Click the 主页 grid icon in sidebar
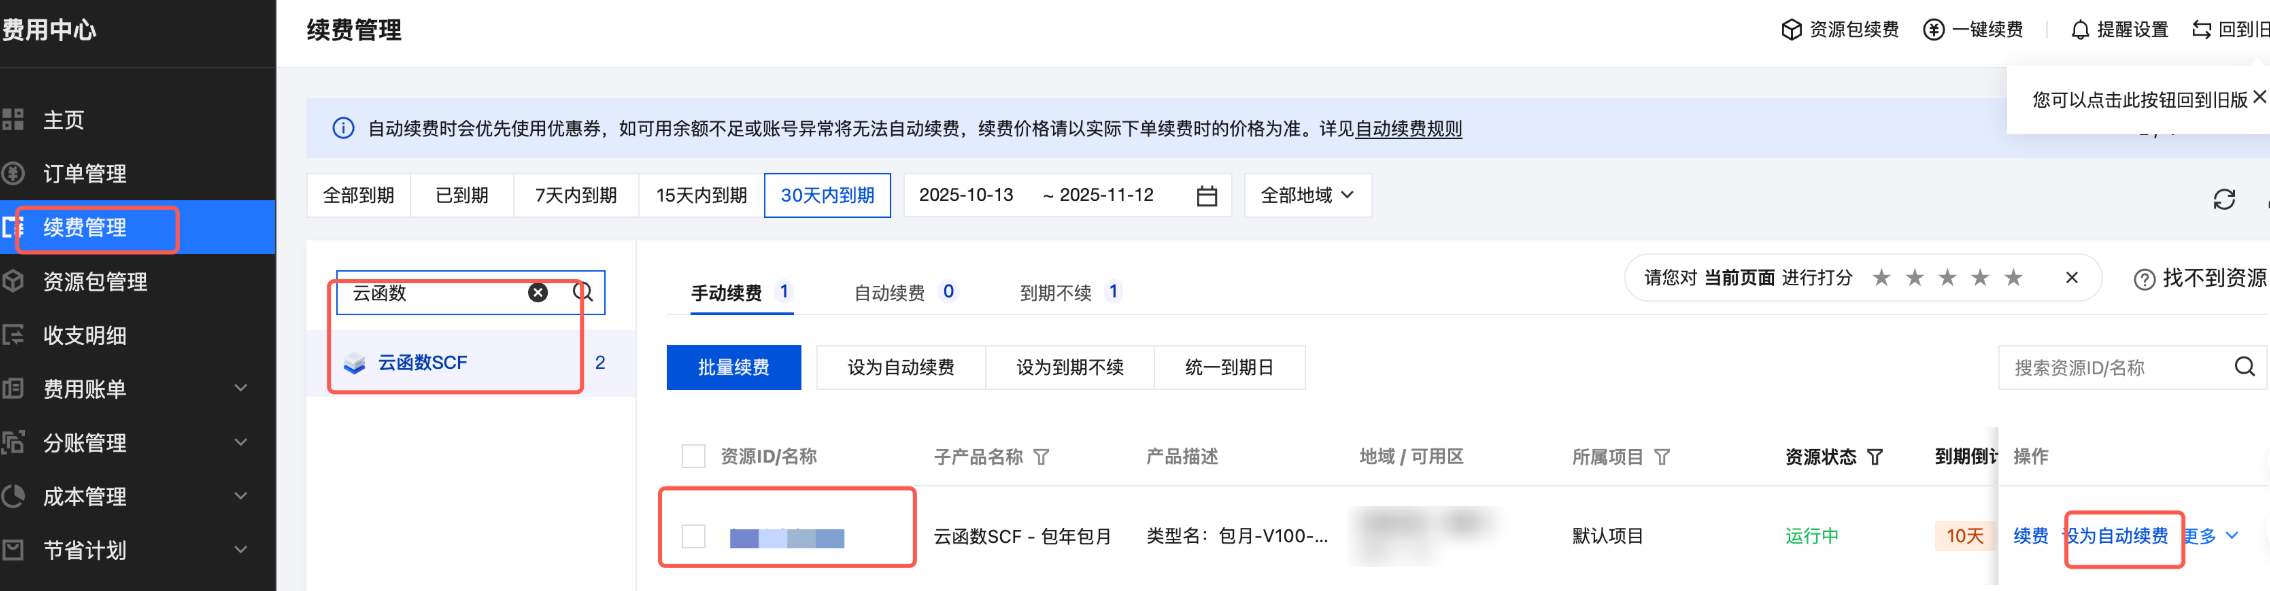The width and height of the screenshot is (2270, 591). 13,120
